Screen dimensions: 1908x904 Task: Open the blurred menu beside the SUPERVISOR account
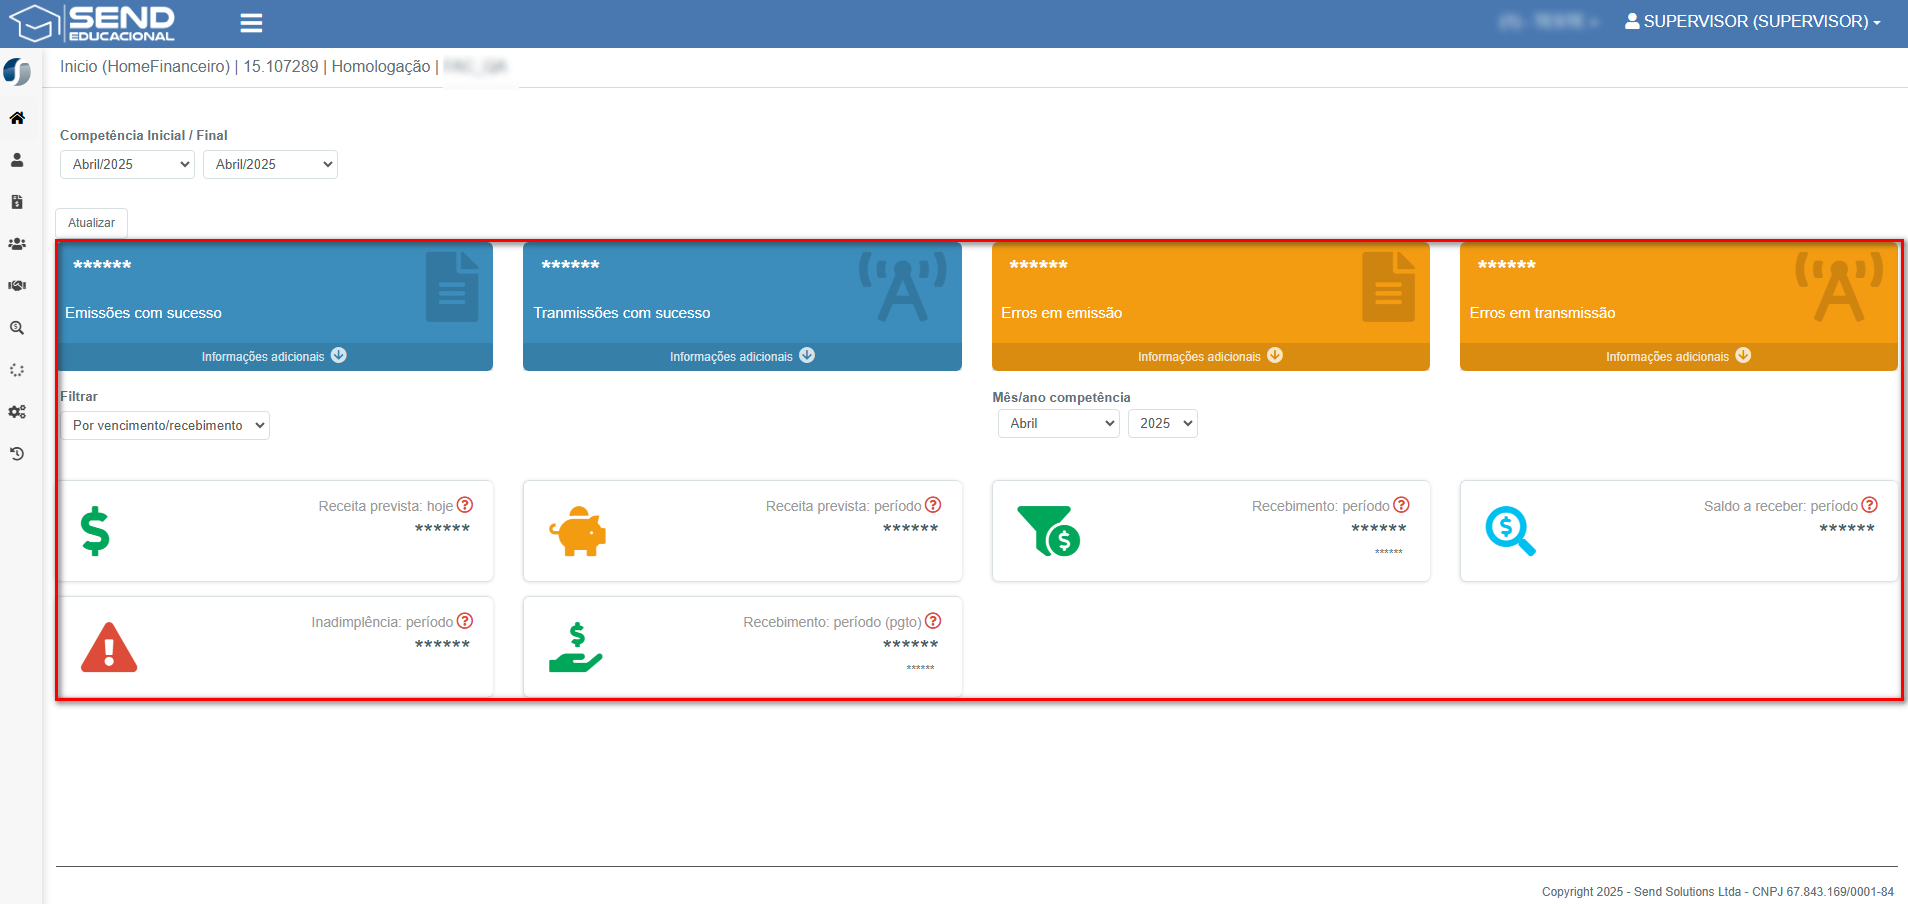point(1548,21)
